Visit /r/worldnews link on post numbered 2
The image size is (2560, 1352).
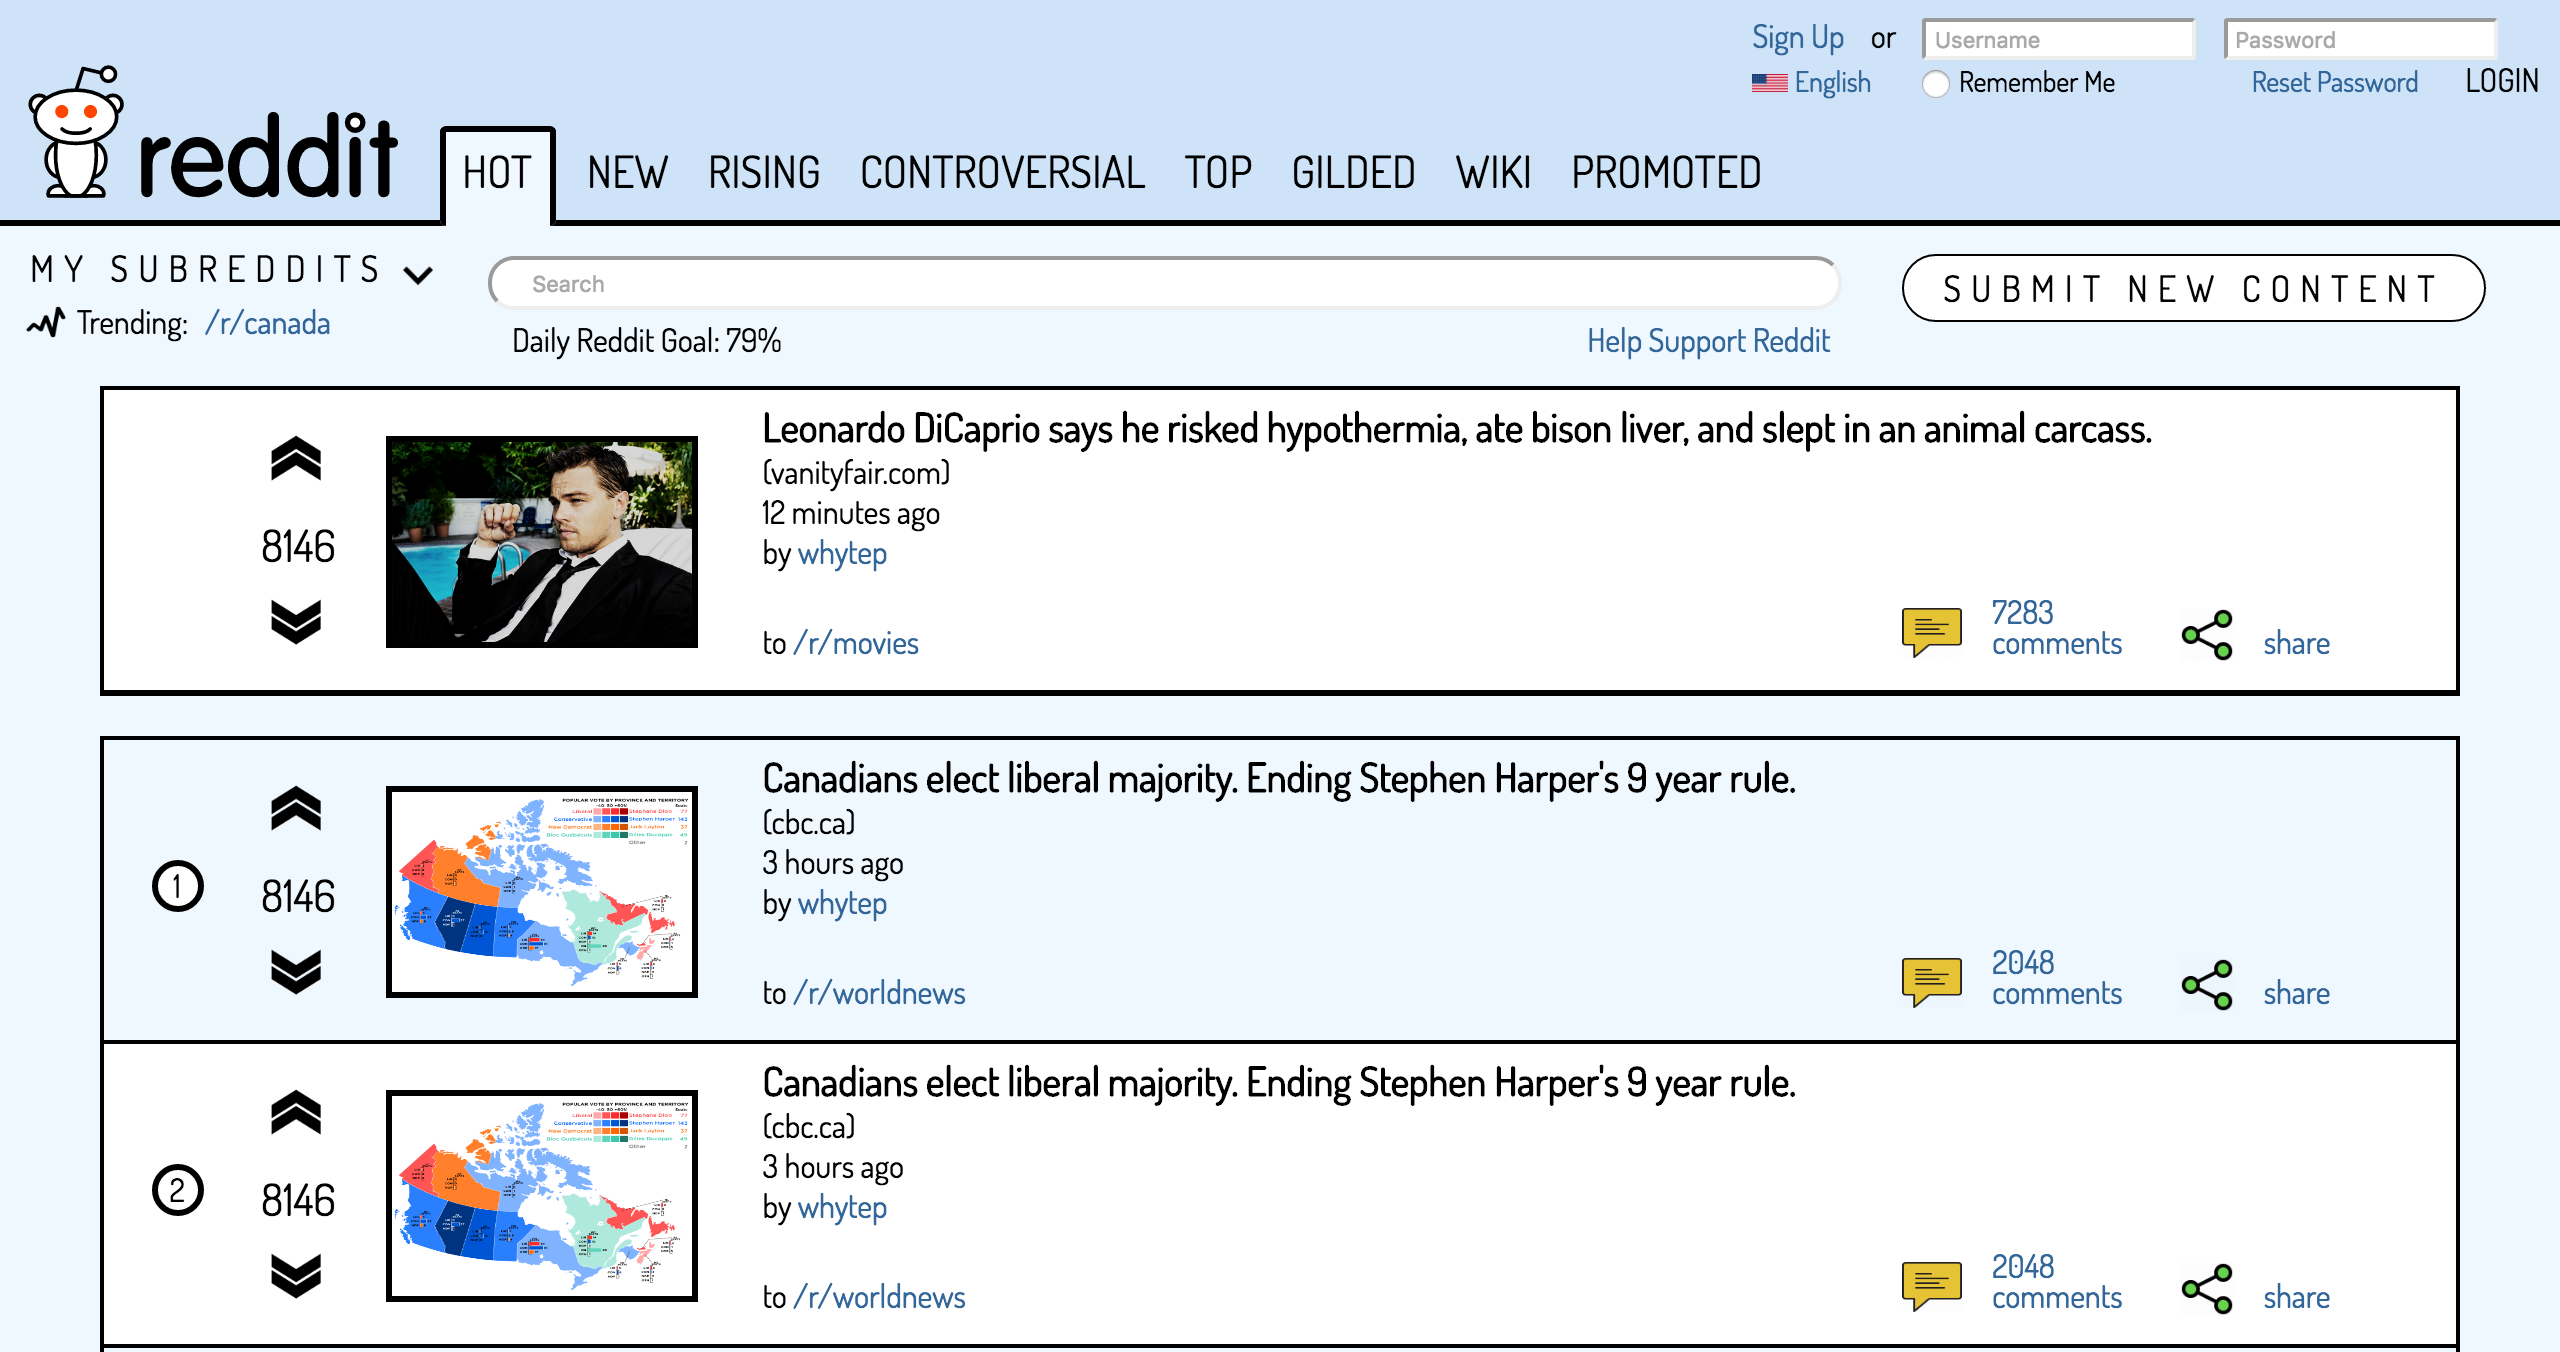tap(879, 1297)
